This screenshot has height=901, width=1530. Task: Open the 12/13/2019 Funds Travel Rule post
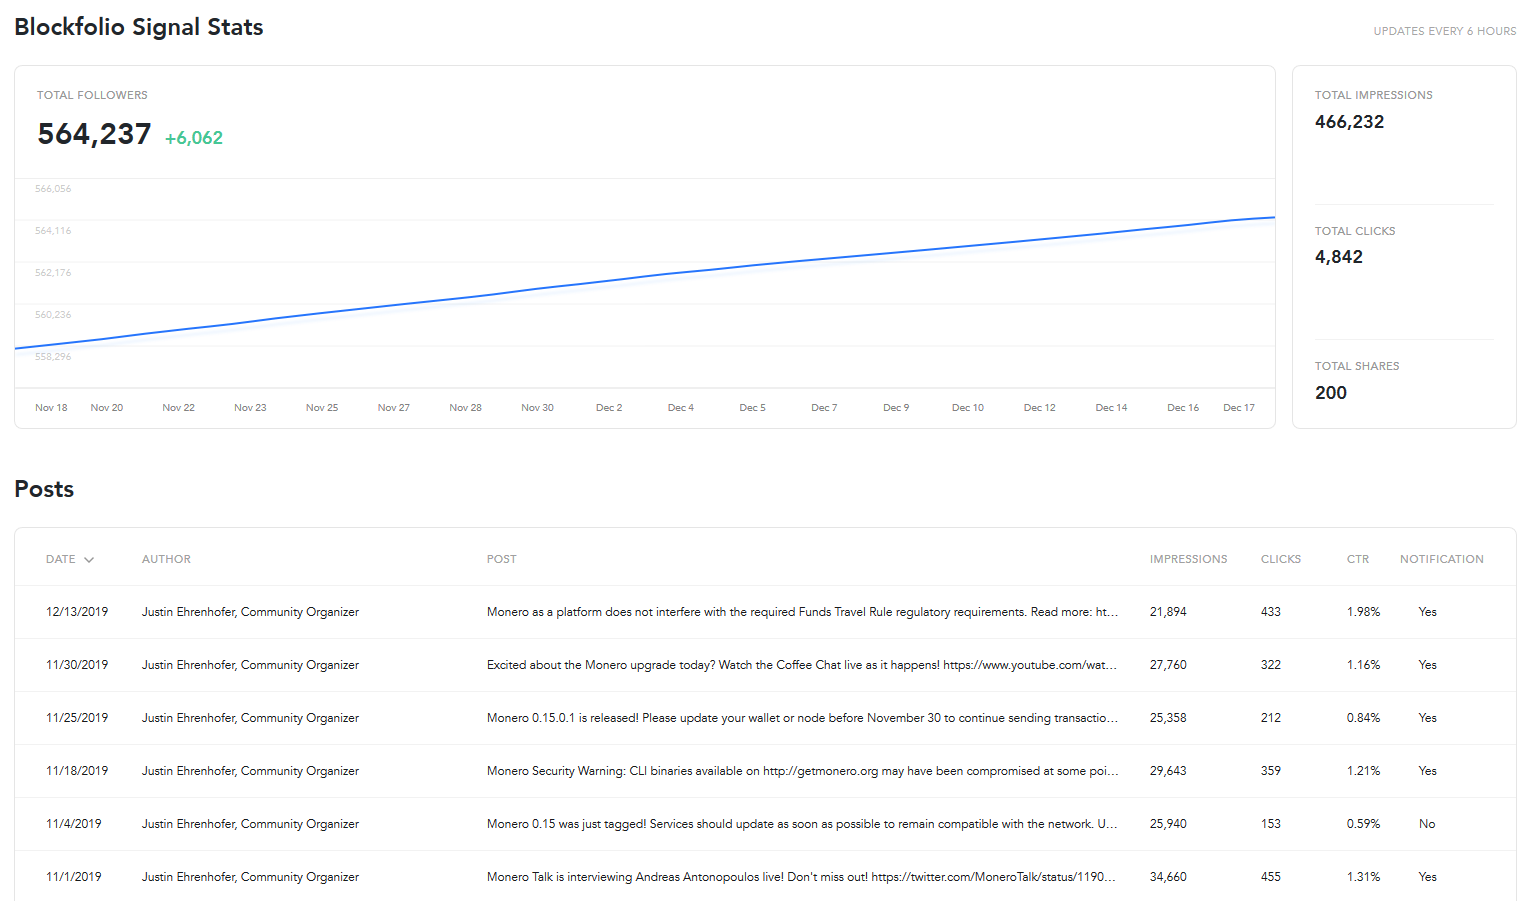coord(802,612)
